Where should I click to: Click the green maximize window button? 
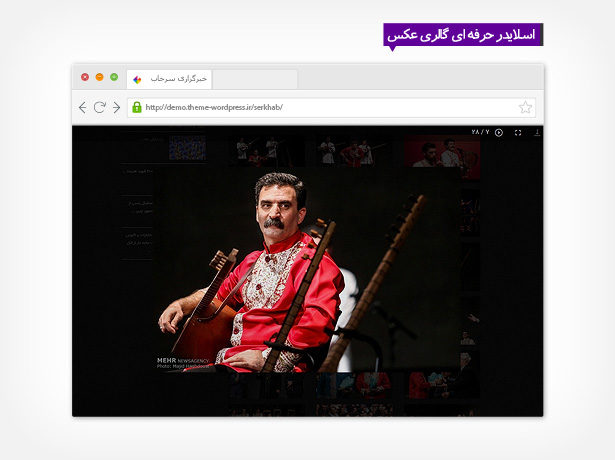coord(114,77)
